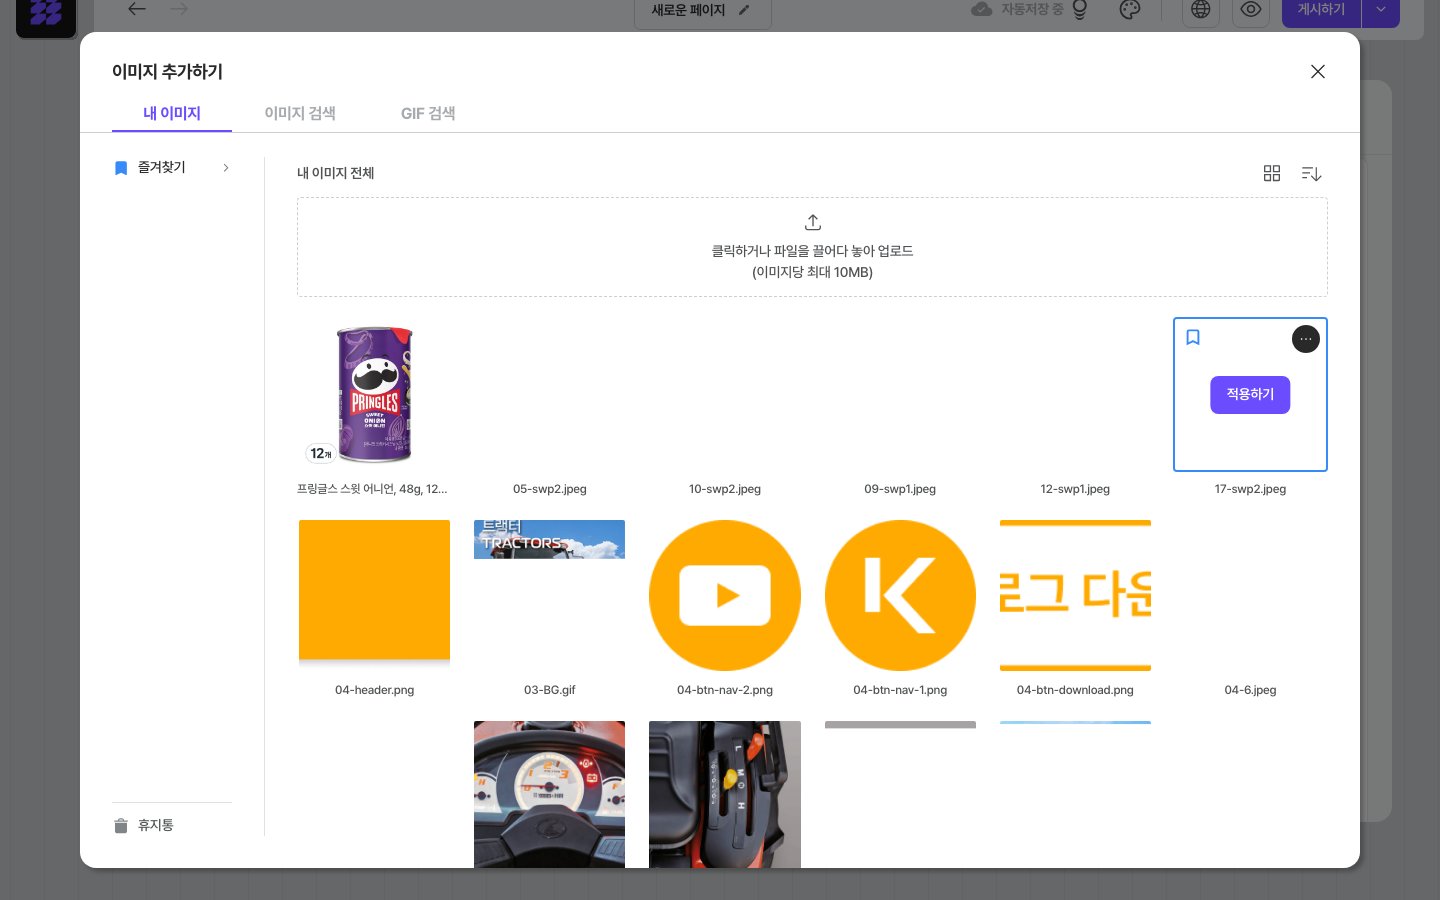Screen dimensions: 1440x900
Task: Click the preview eye icon in editor
Action: coord(1251,9)
